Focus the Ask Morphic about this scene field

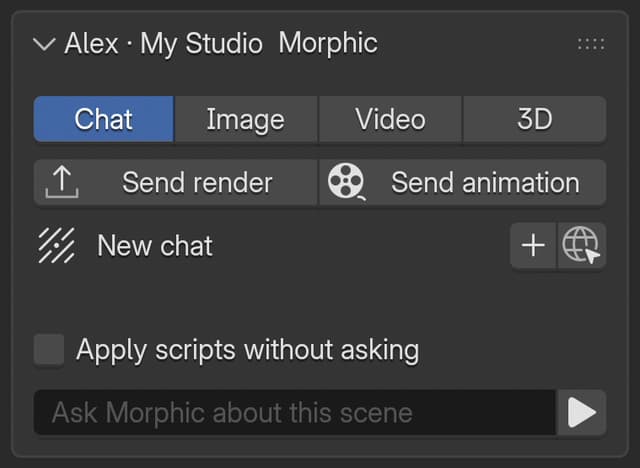coord(295,413)
